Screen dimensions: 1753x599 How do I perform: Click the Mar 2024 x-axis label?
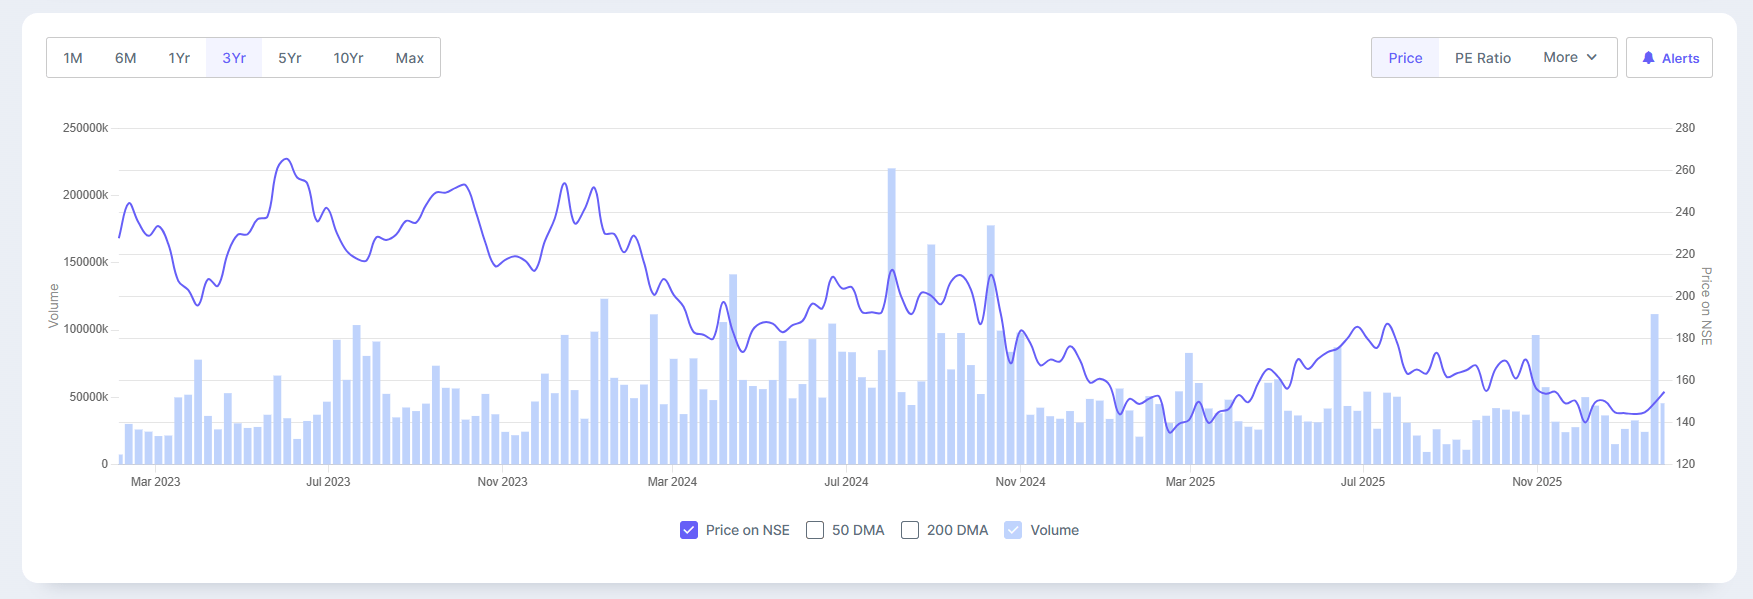[672, 482]
